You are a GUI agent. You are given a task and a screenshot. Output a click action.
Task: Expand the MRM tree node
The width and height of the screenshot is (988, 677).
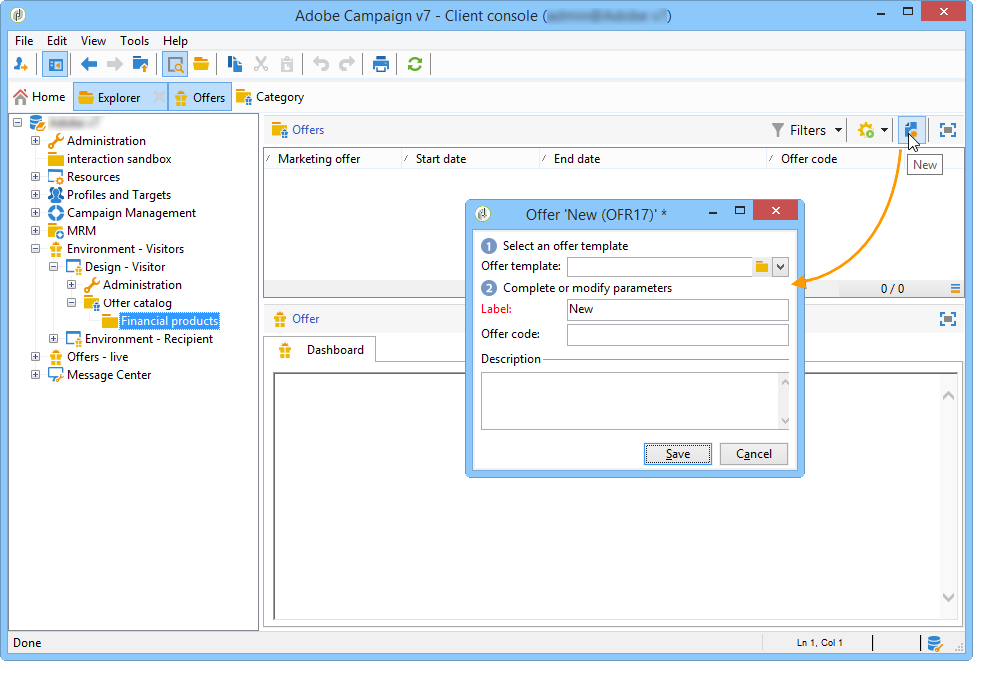(x=35, y=231)
